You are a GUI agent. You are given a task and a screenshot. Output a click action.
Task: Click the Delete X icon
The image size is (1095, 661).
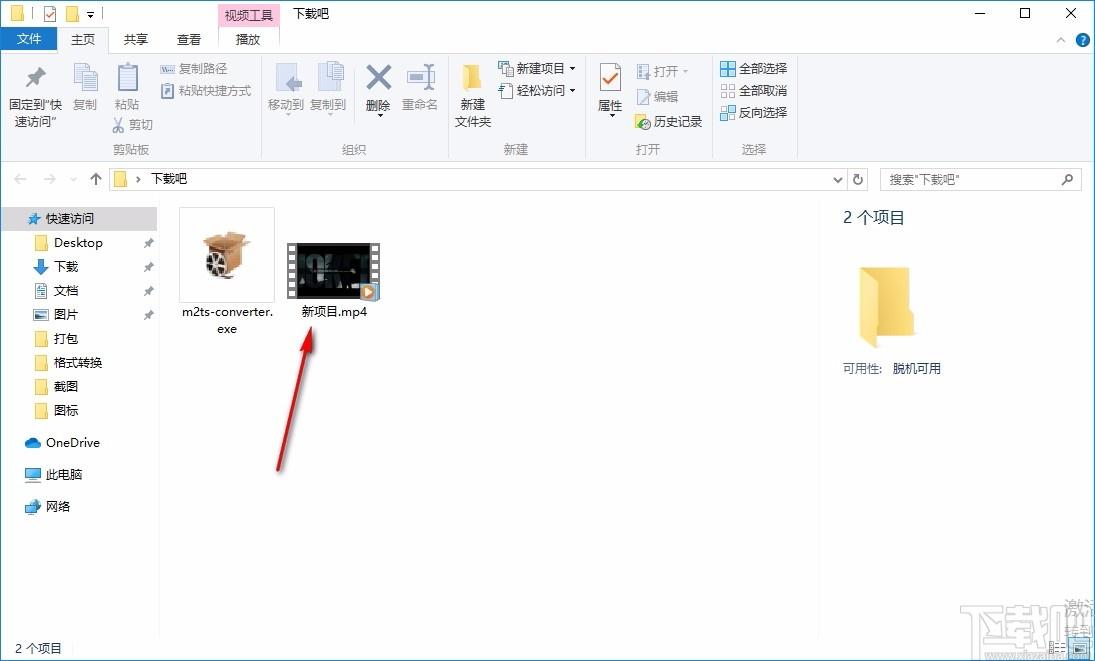pos(379,78)
